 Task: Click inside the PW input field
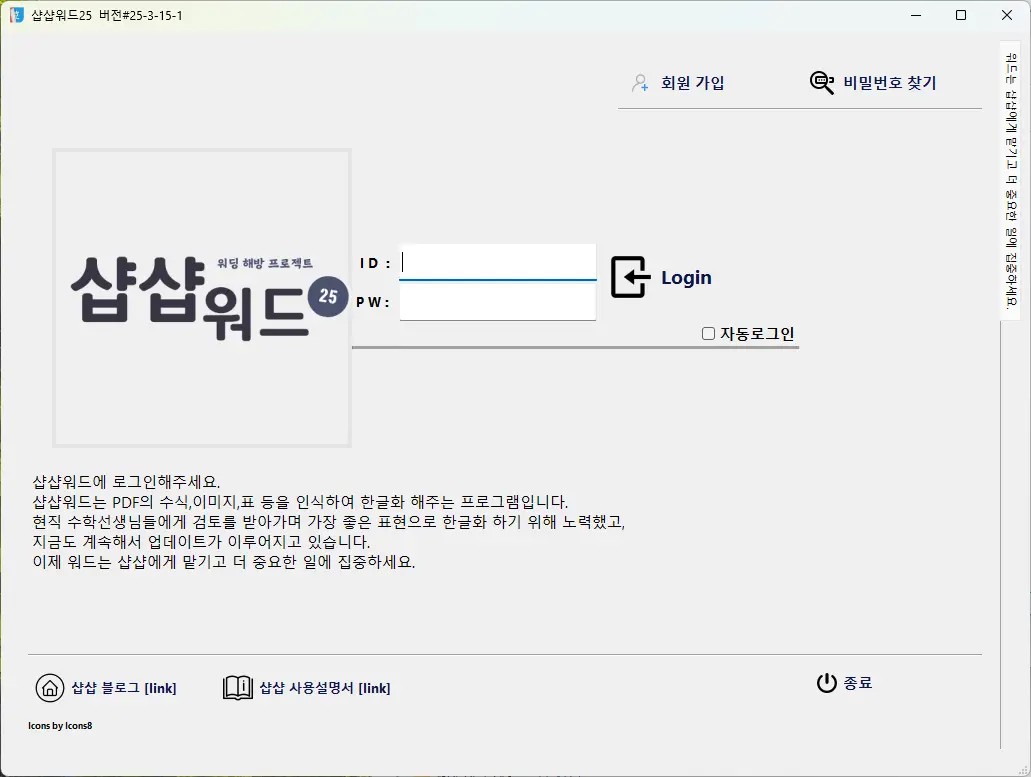click(497, 300)
